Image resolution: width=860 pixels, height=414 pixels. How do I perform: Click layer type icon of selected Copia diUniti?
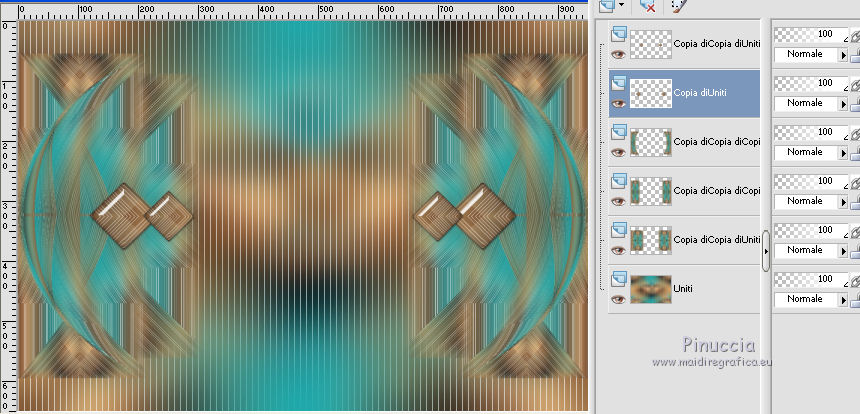(619, 83)
